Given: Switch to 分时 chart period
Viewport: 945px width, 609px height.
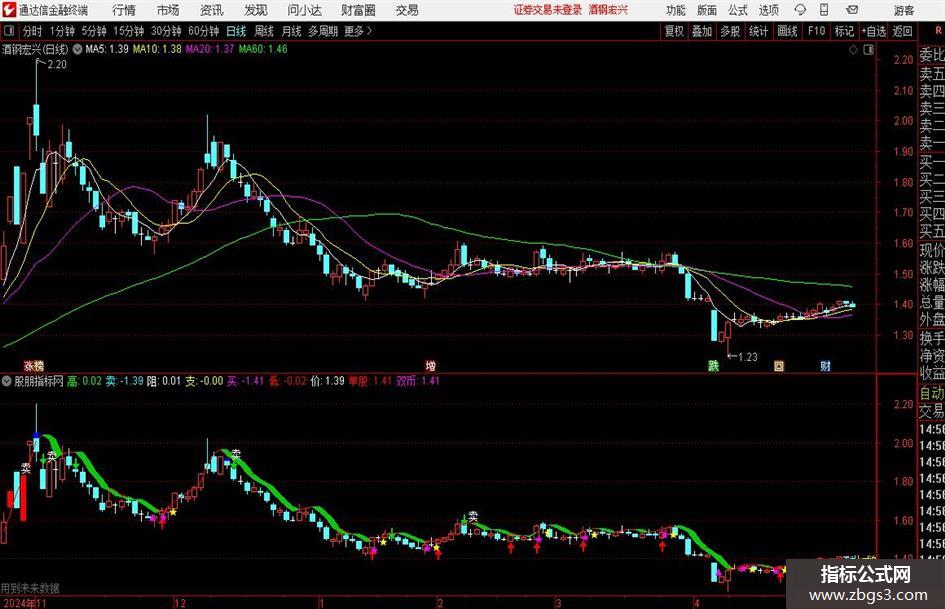Looking at the screenshot, I should click(32, 31).
